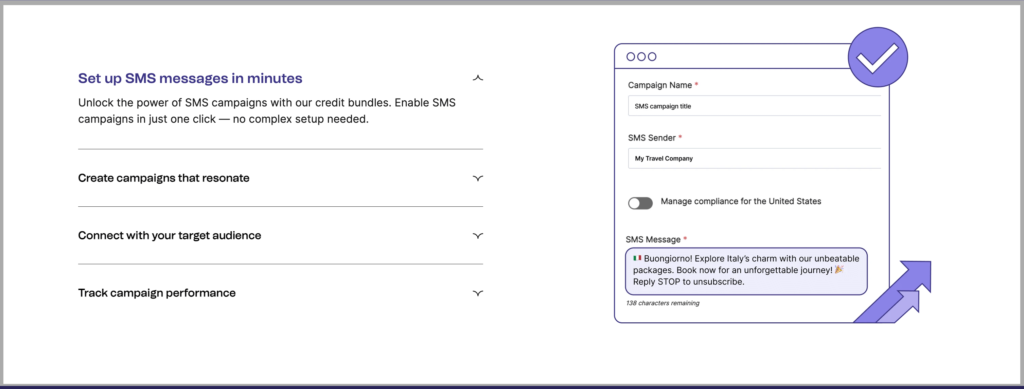Click the SMS Message box starting 'Buongiorno!'

[746, 271]
